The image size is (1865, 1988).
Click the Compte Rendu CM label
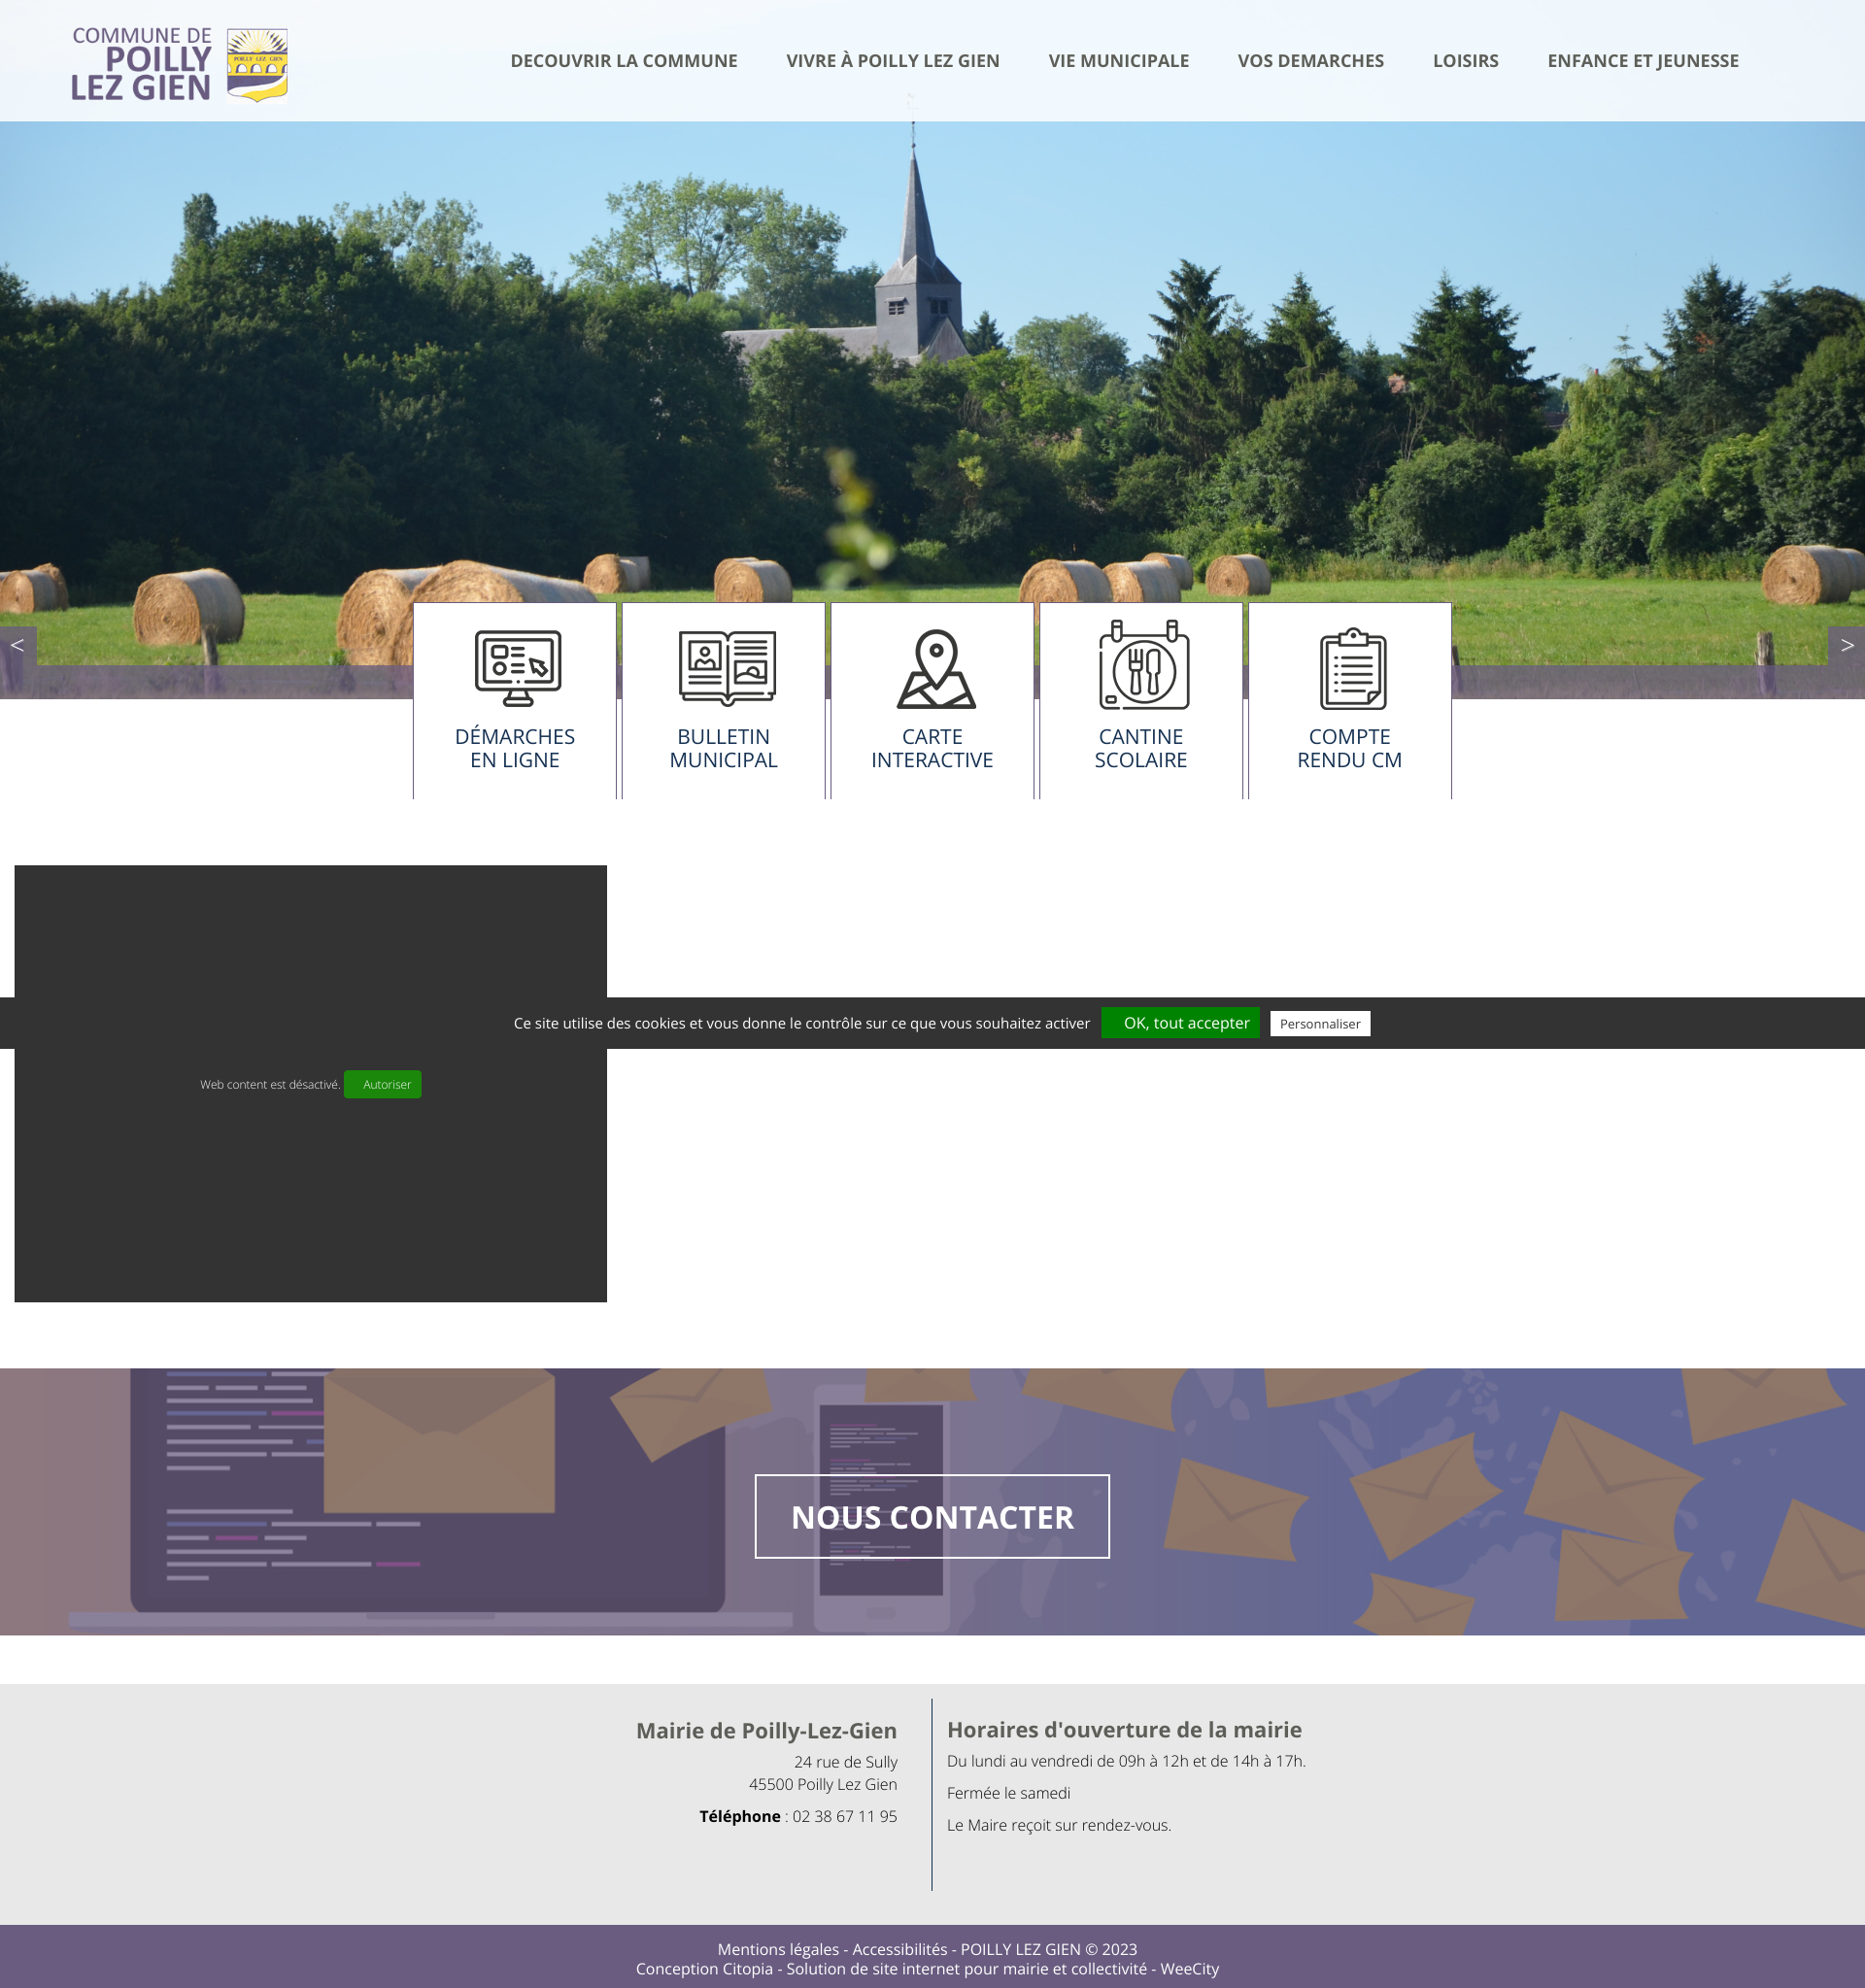[1350, 748]
